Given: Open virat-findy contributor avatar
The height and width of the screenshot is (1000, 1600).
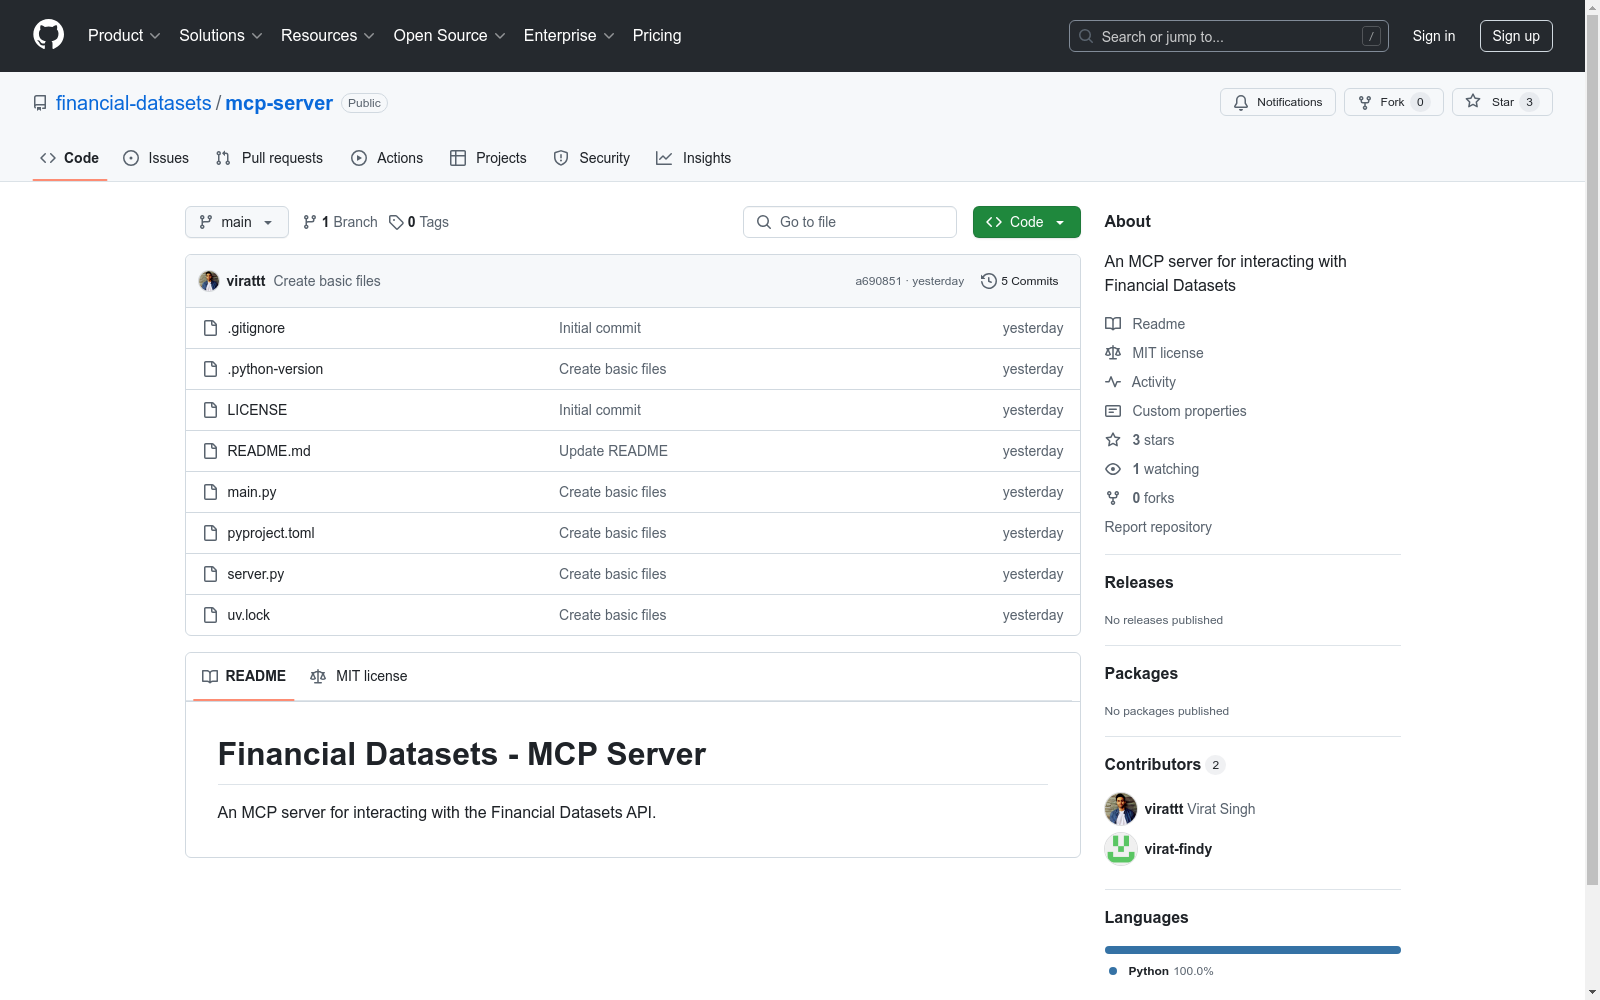Looking at the screenshot, I should coord(1121,849).
